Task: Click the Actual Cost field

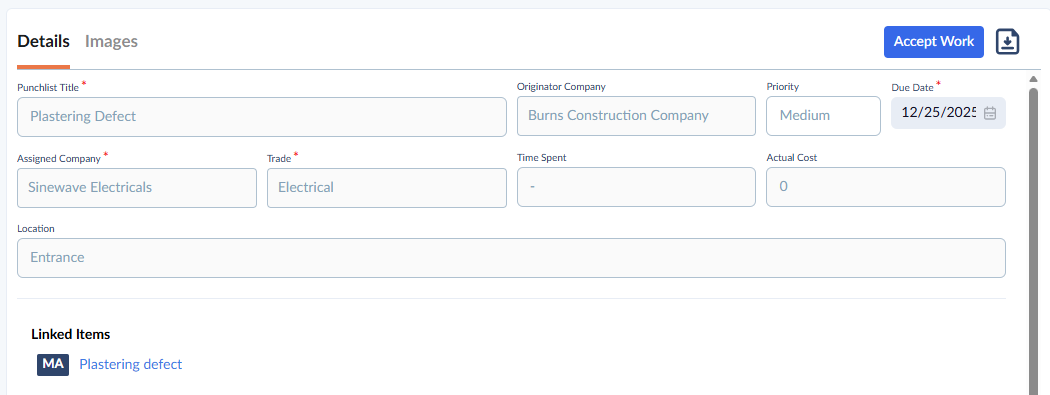Action: (x=886, y=187)
